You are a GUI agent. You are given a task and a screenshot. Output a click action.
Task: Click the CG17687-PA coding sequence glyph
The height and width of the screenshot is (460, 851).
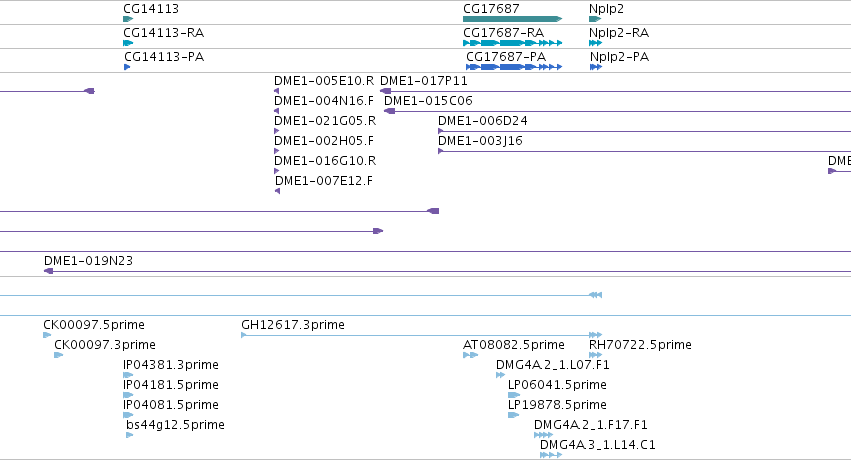pyautogui.click(x=514, y=67)
